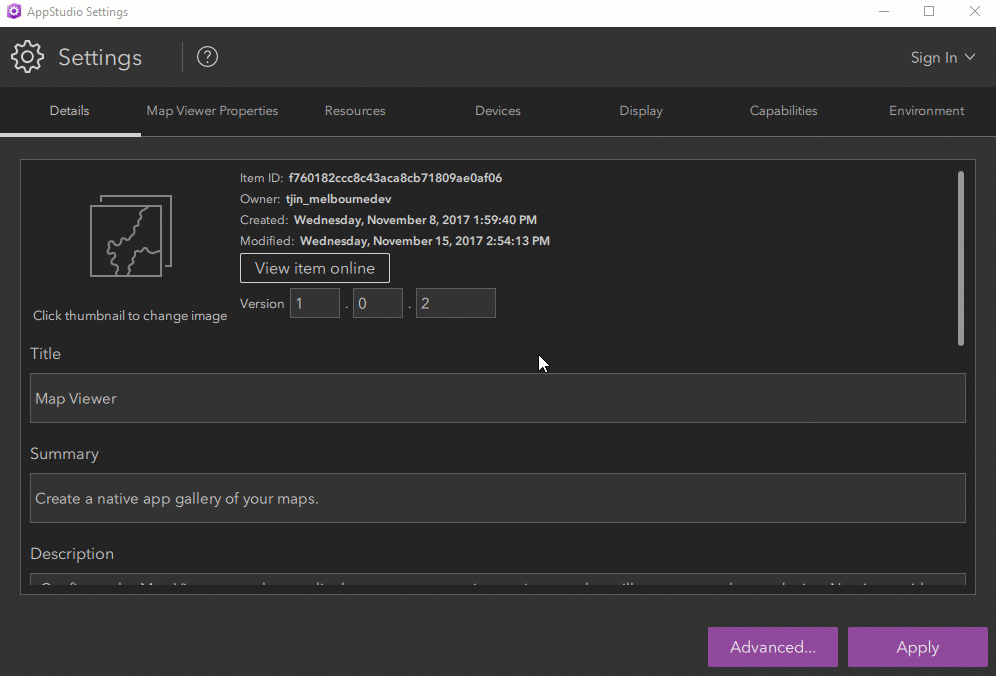Select the Item ID value text
996x676 pixels.
[x=395, y=178]
